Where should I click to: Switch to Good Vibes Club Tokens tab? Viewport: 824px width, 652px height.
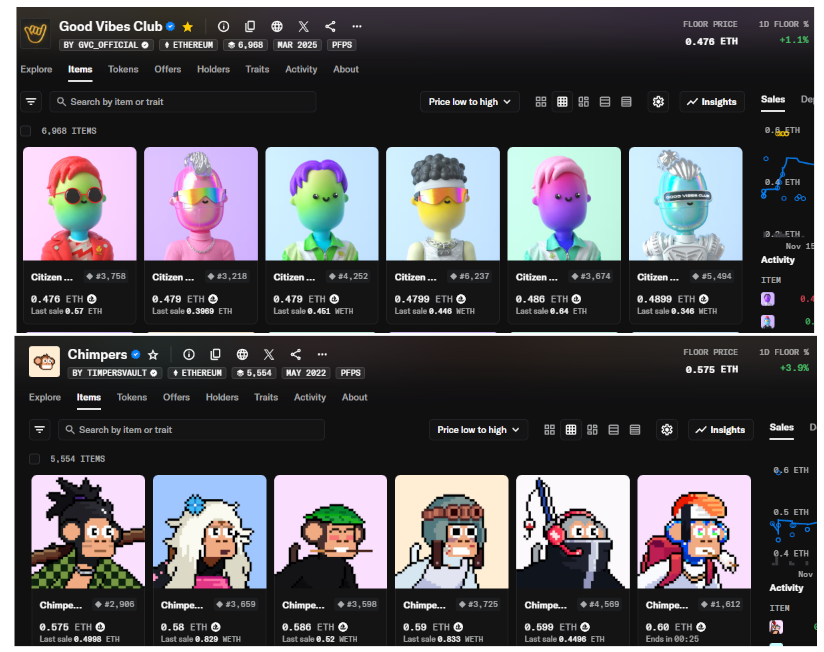[x=123, y=69]
